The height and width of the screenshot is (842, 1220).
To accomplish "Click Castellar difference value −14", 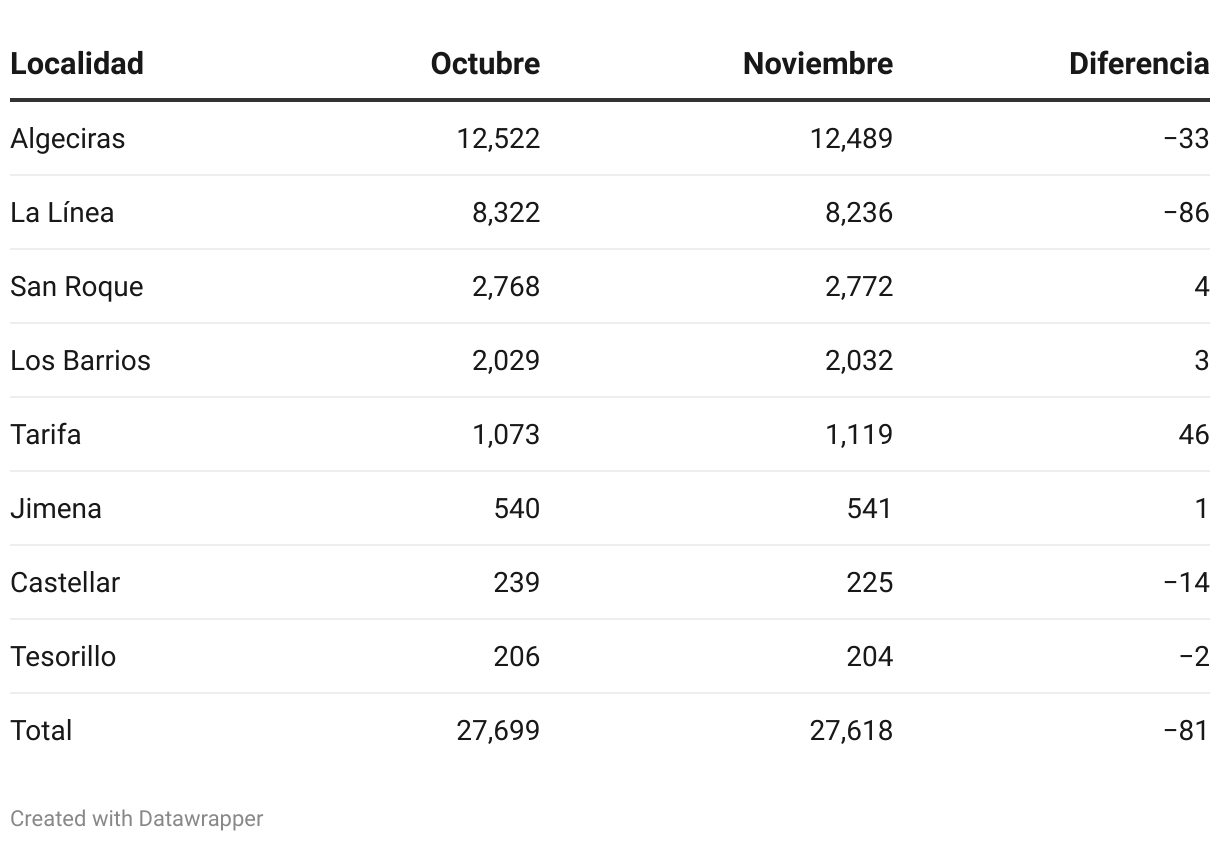I will pyautogui.click(x=1187, y=582).
